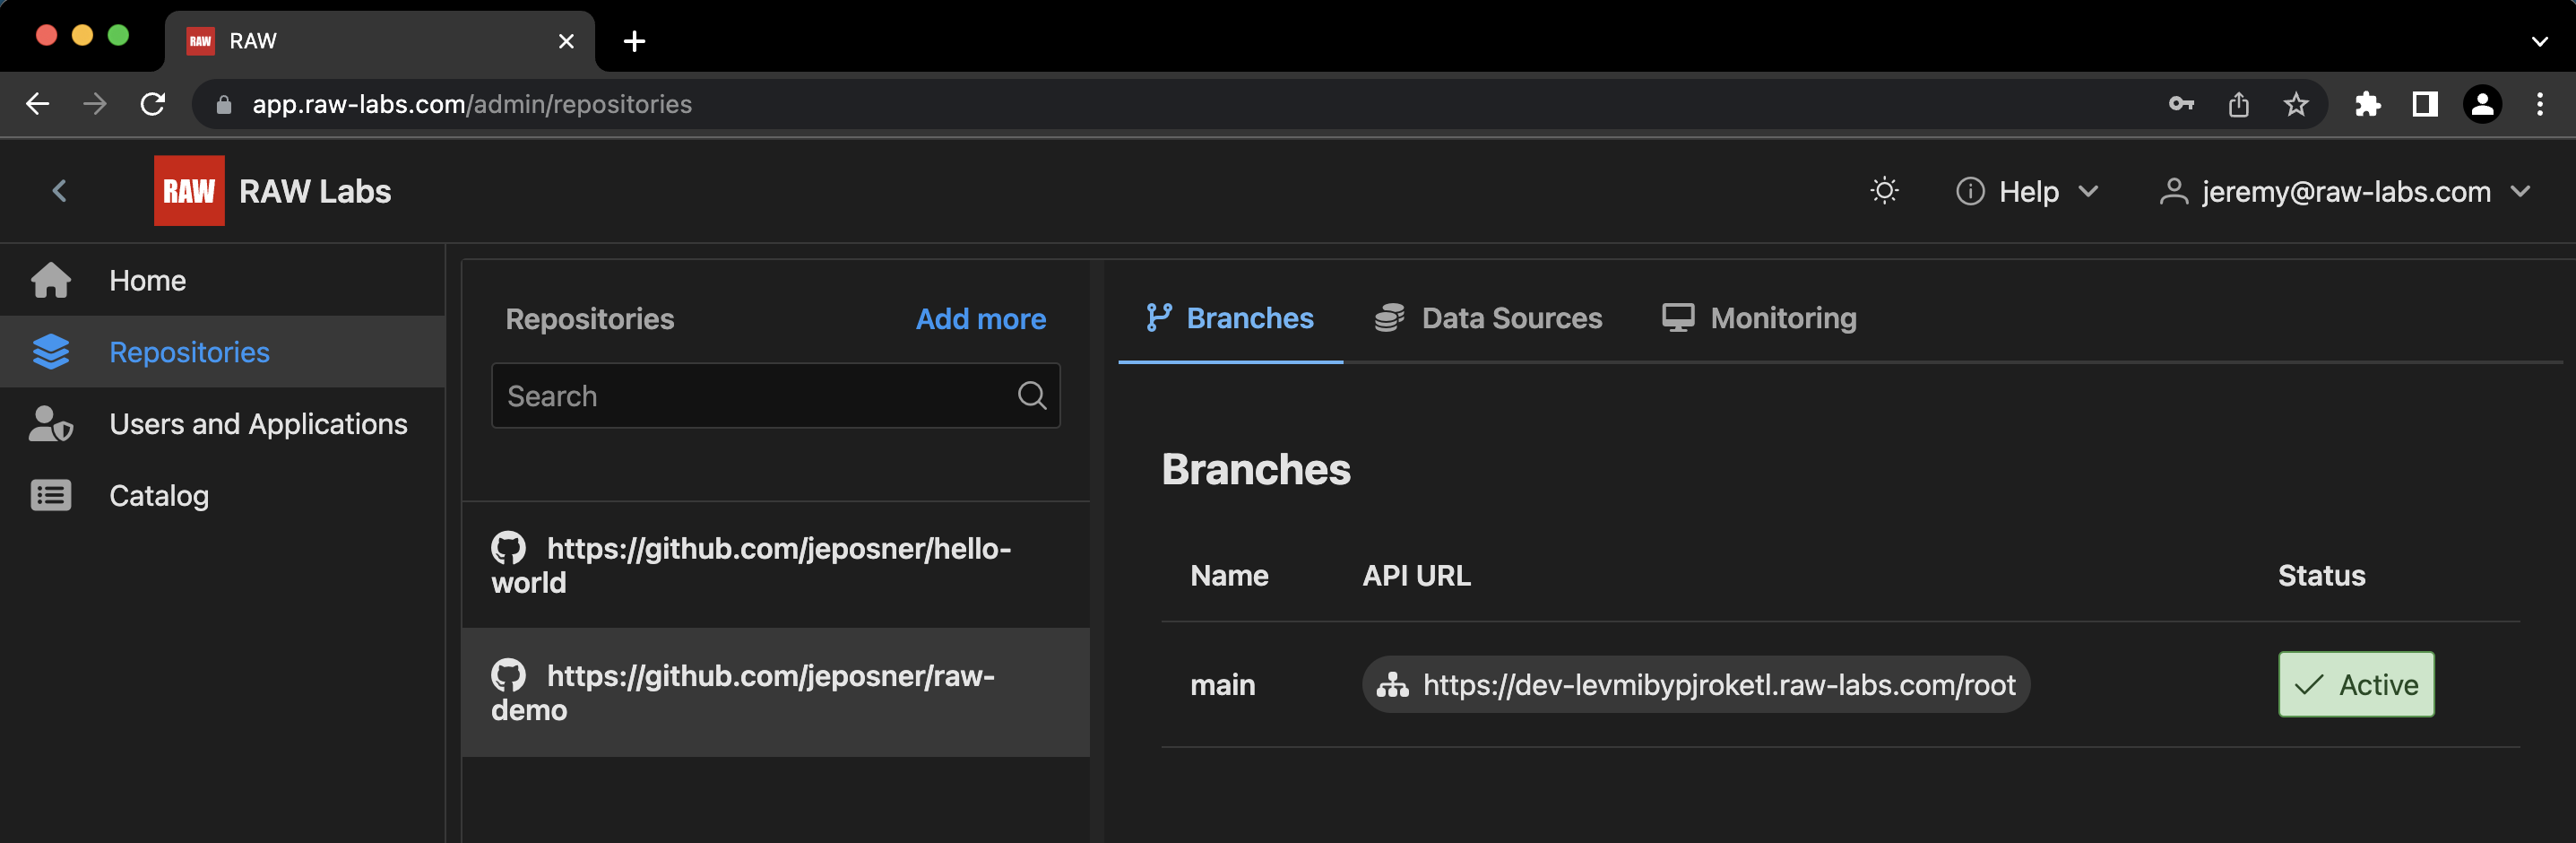Bookmark this page with the star
The width and height of the screenshot is (2576, 843).
[2296, 104]
